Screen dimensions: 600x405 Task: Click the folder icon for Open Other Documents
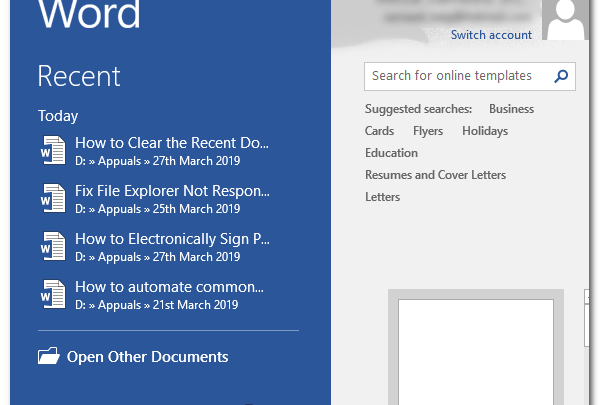(48, 356)
